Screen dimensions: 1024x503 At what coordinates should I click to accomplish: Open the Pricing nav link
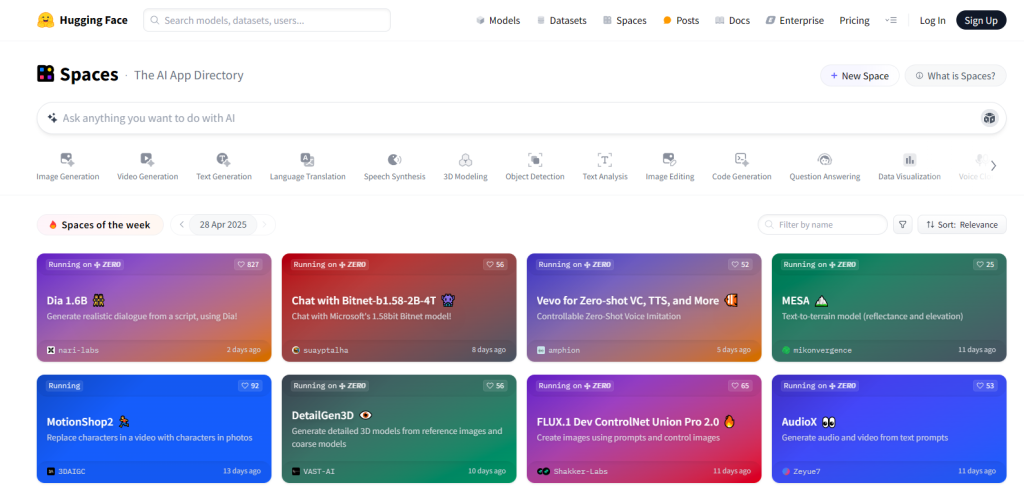click(854, 20)
